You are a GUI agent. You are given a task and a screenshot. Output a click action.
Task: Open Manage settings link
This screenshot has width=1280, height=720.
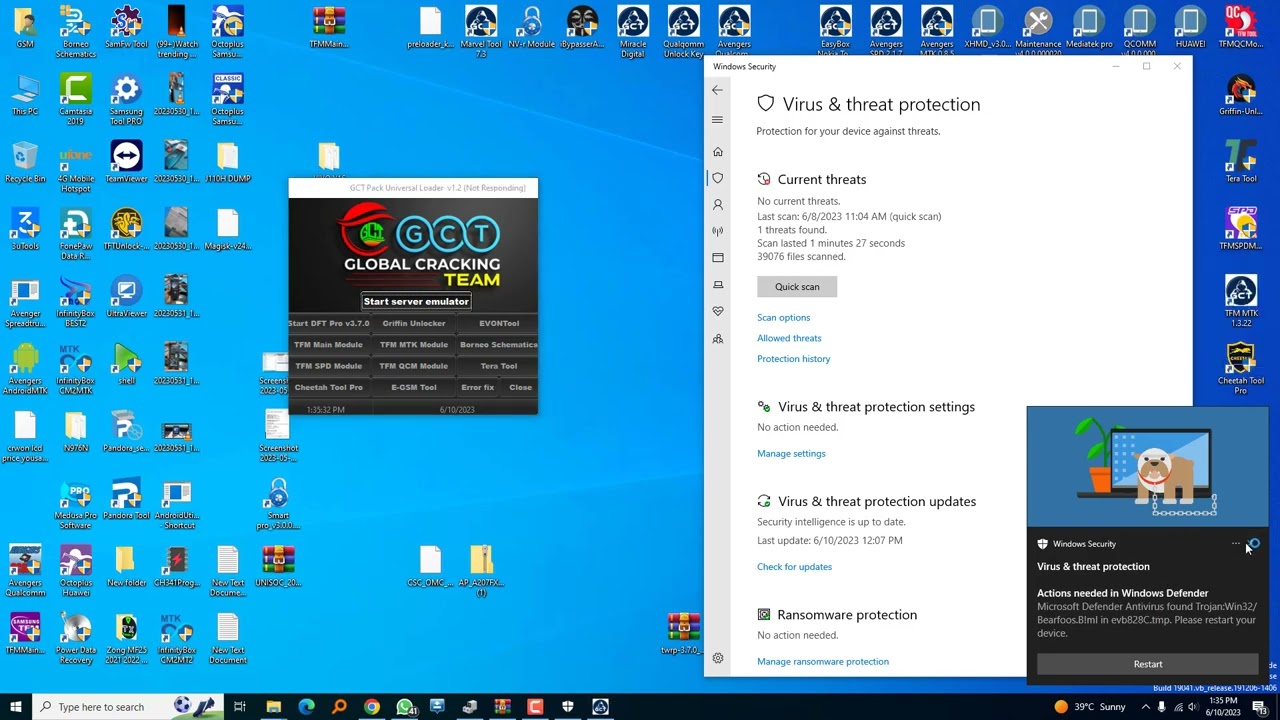pos(791,453)
